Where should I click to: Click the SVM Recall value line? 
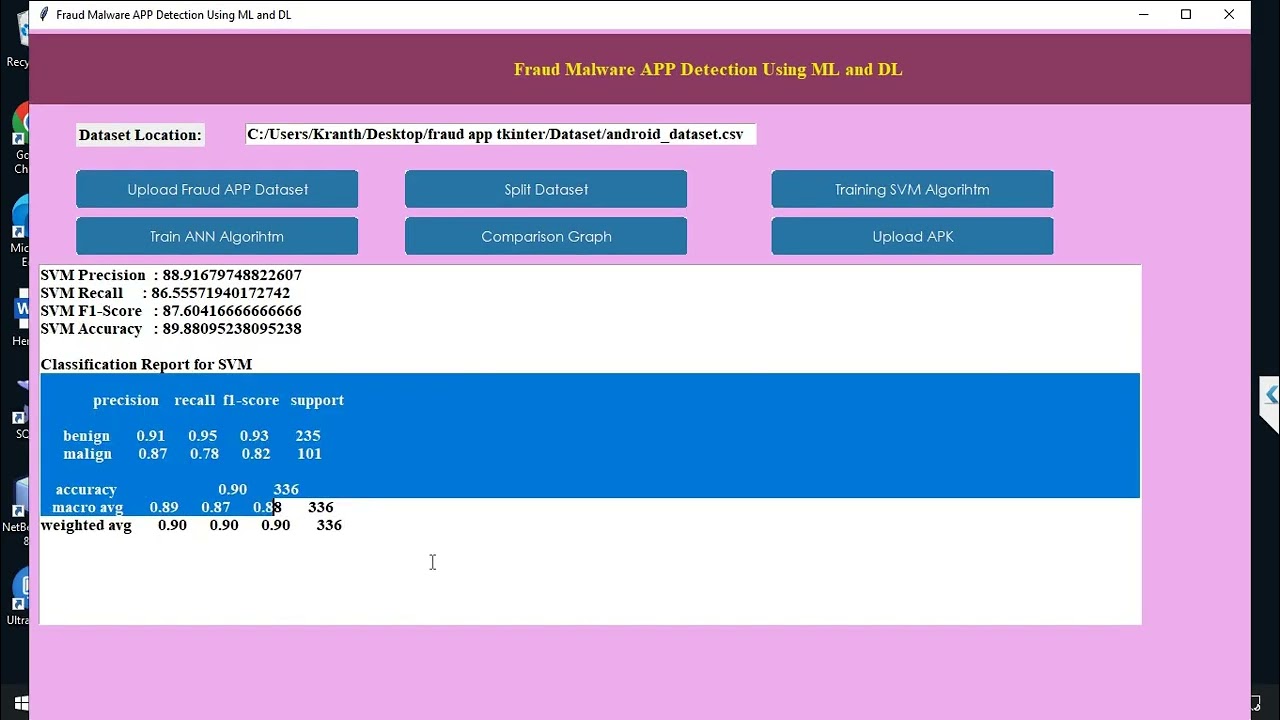click(165, 293)
